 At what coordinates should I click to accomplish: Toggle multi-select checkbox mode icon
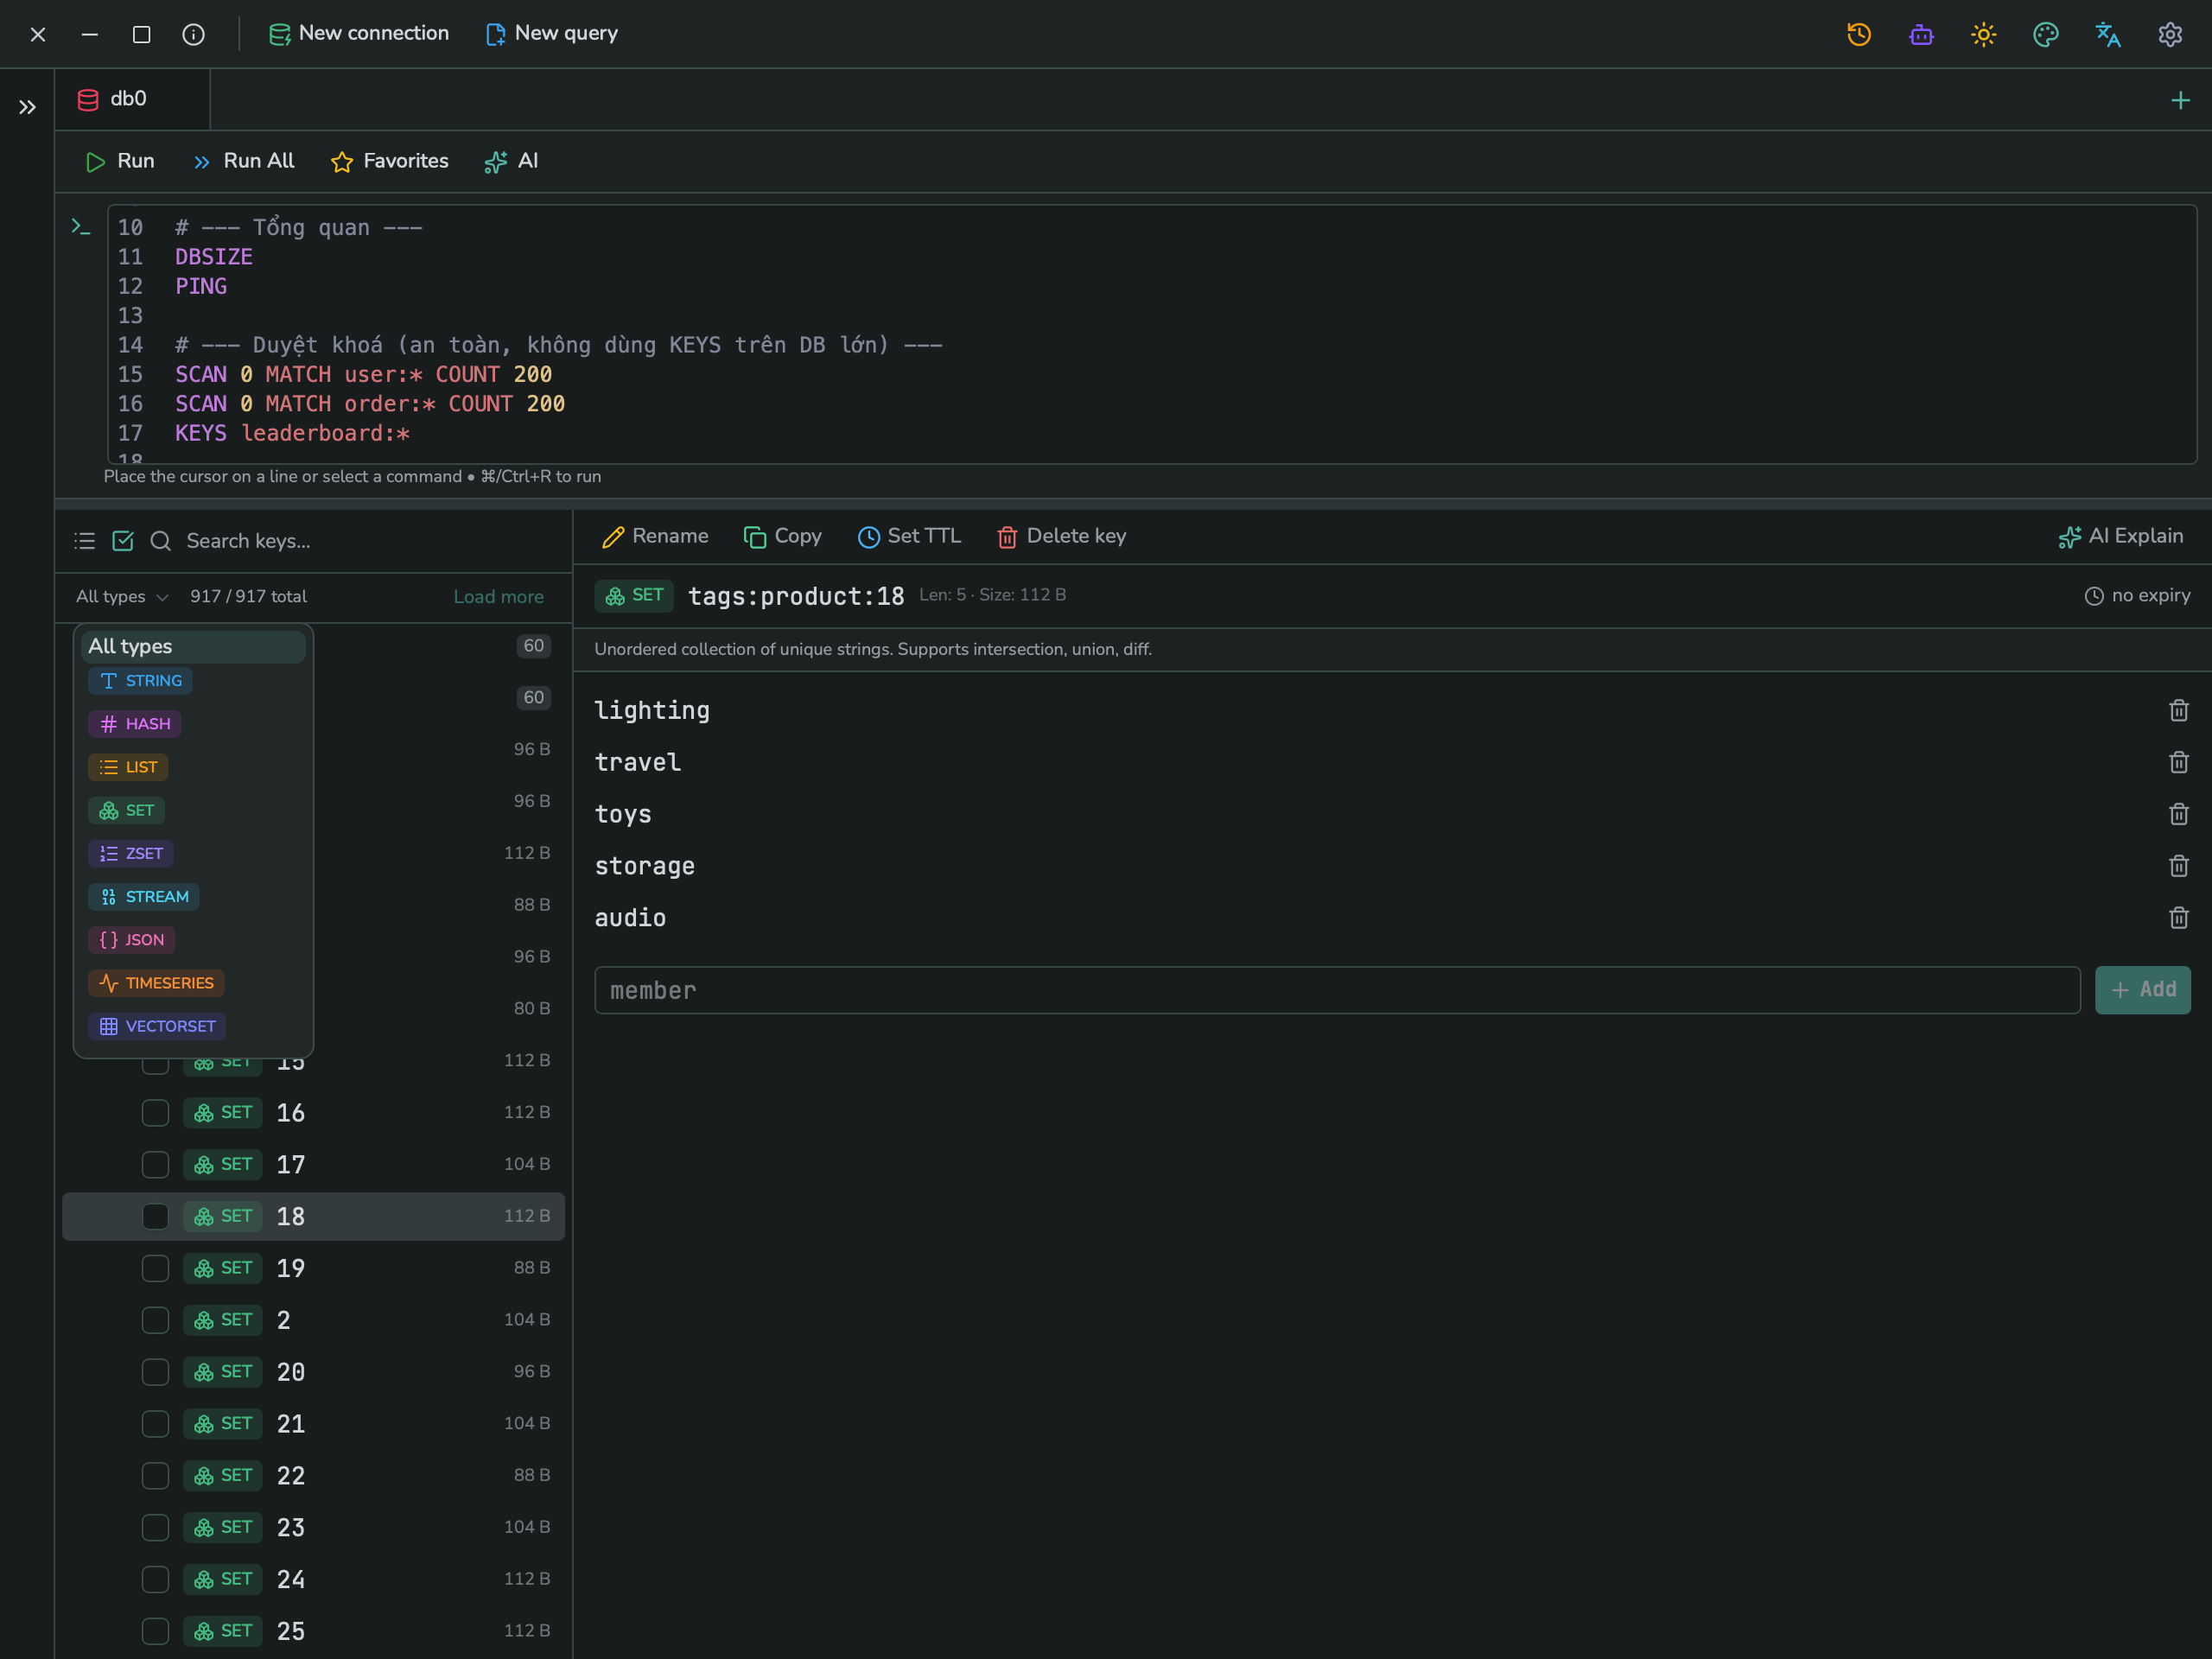[123, 541]
